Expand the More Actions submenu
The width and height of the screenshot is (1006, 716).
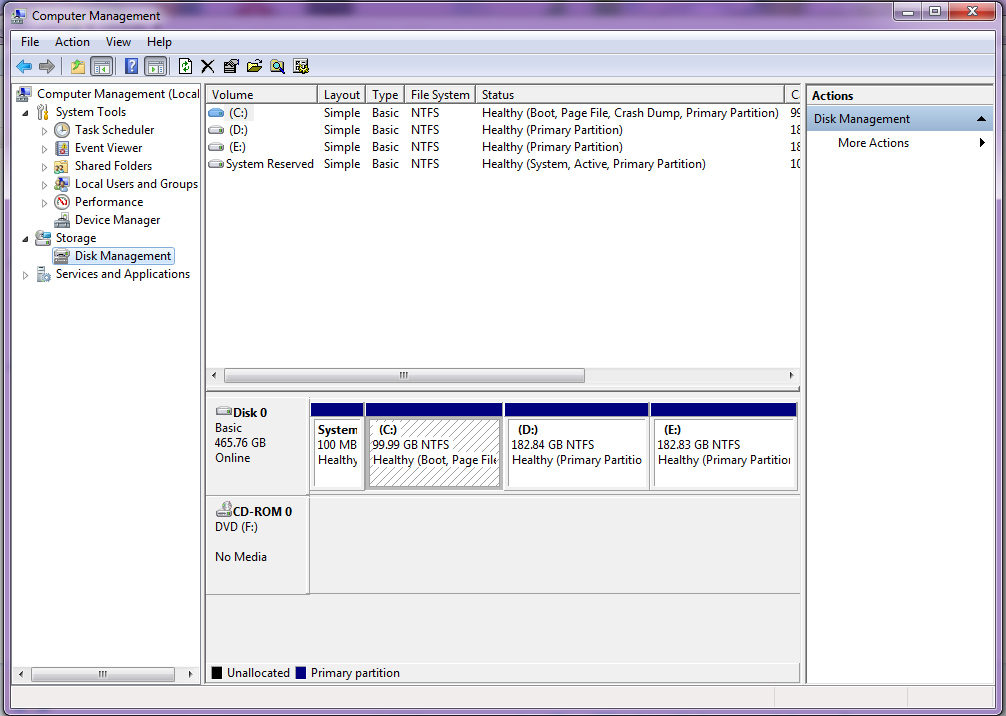[x=982, y=143]
